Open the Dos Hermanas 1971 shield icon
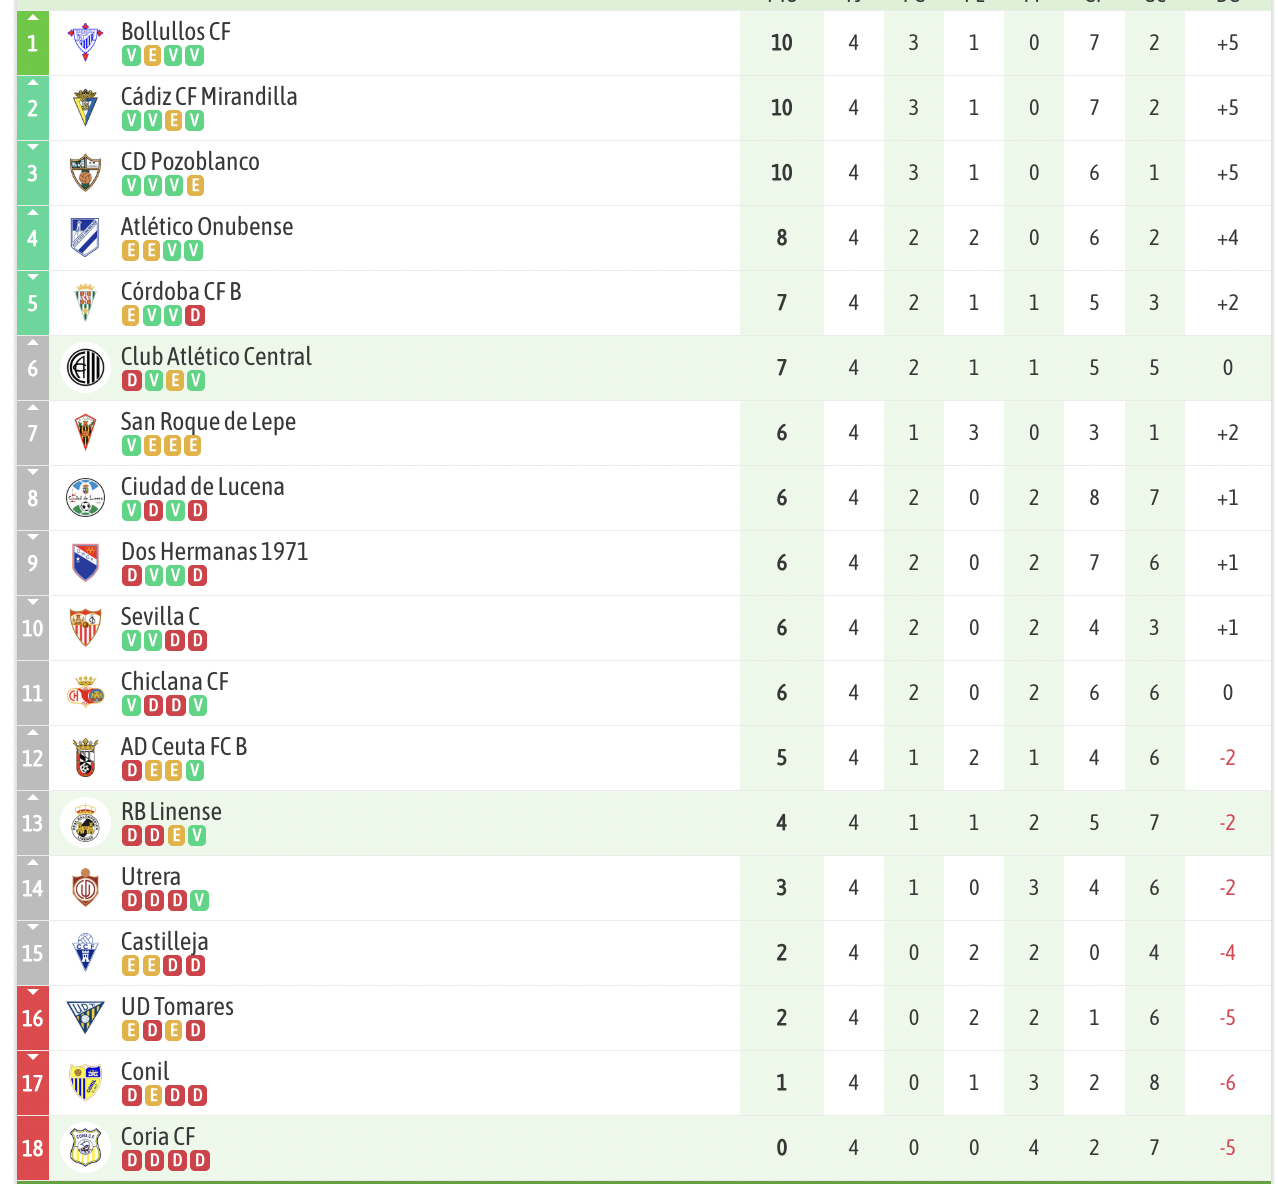The width and height of the screenshot is (1278, 1184). coord(85,563)
